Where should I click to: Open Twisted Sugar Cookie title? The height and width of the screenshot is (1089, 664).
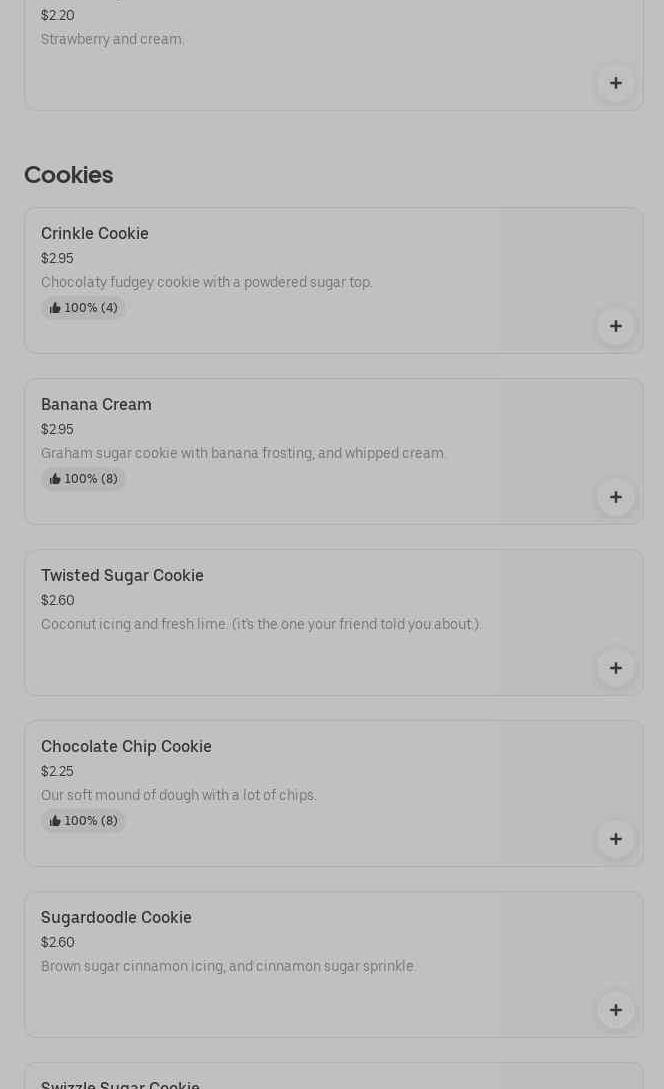pyautogui.click(x=122, y=576)
